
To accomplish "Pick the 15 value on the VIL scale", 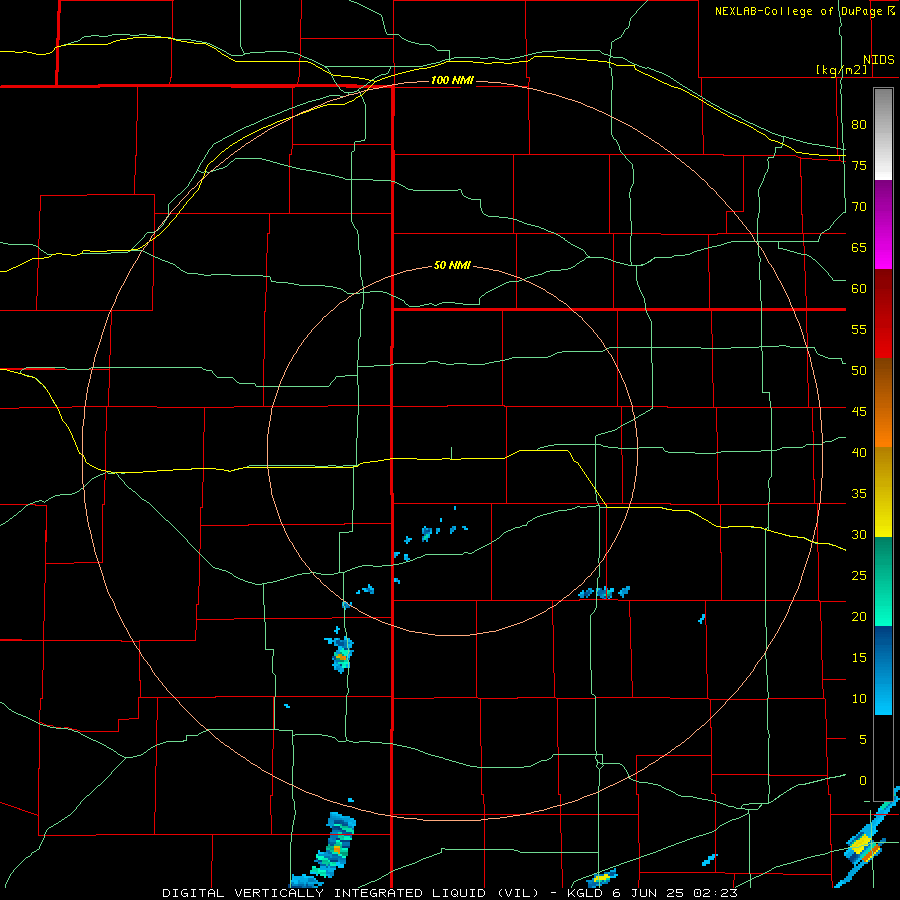I will [x=859, y=658].
